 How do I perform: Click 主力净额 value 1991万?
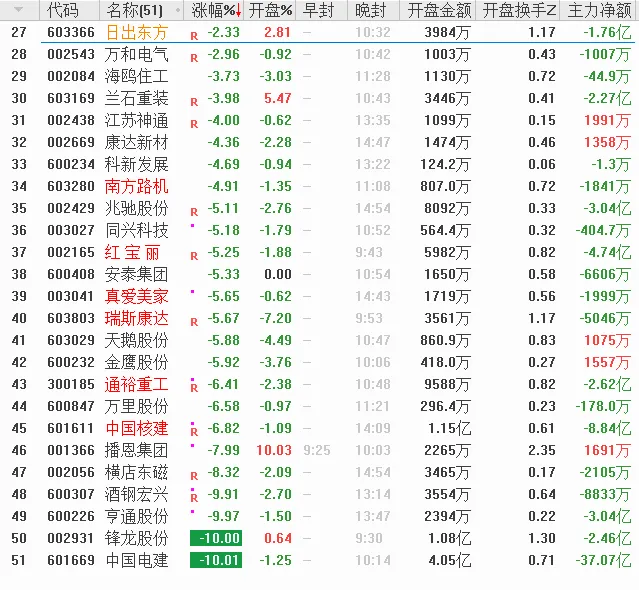(607, 120)
